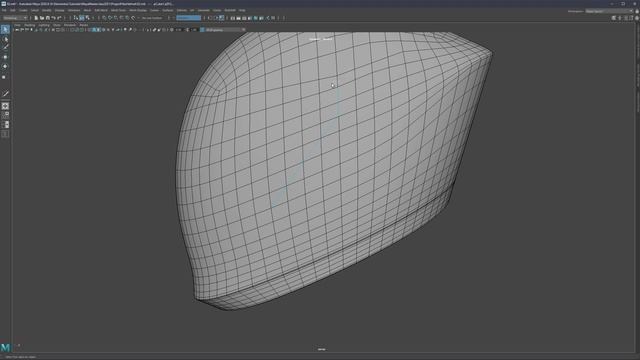Open the panel Renderer menu
Viewport: 640px width, 360px height.
point(70,25)
